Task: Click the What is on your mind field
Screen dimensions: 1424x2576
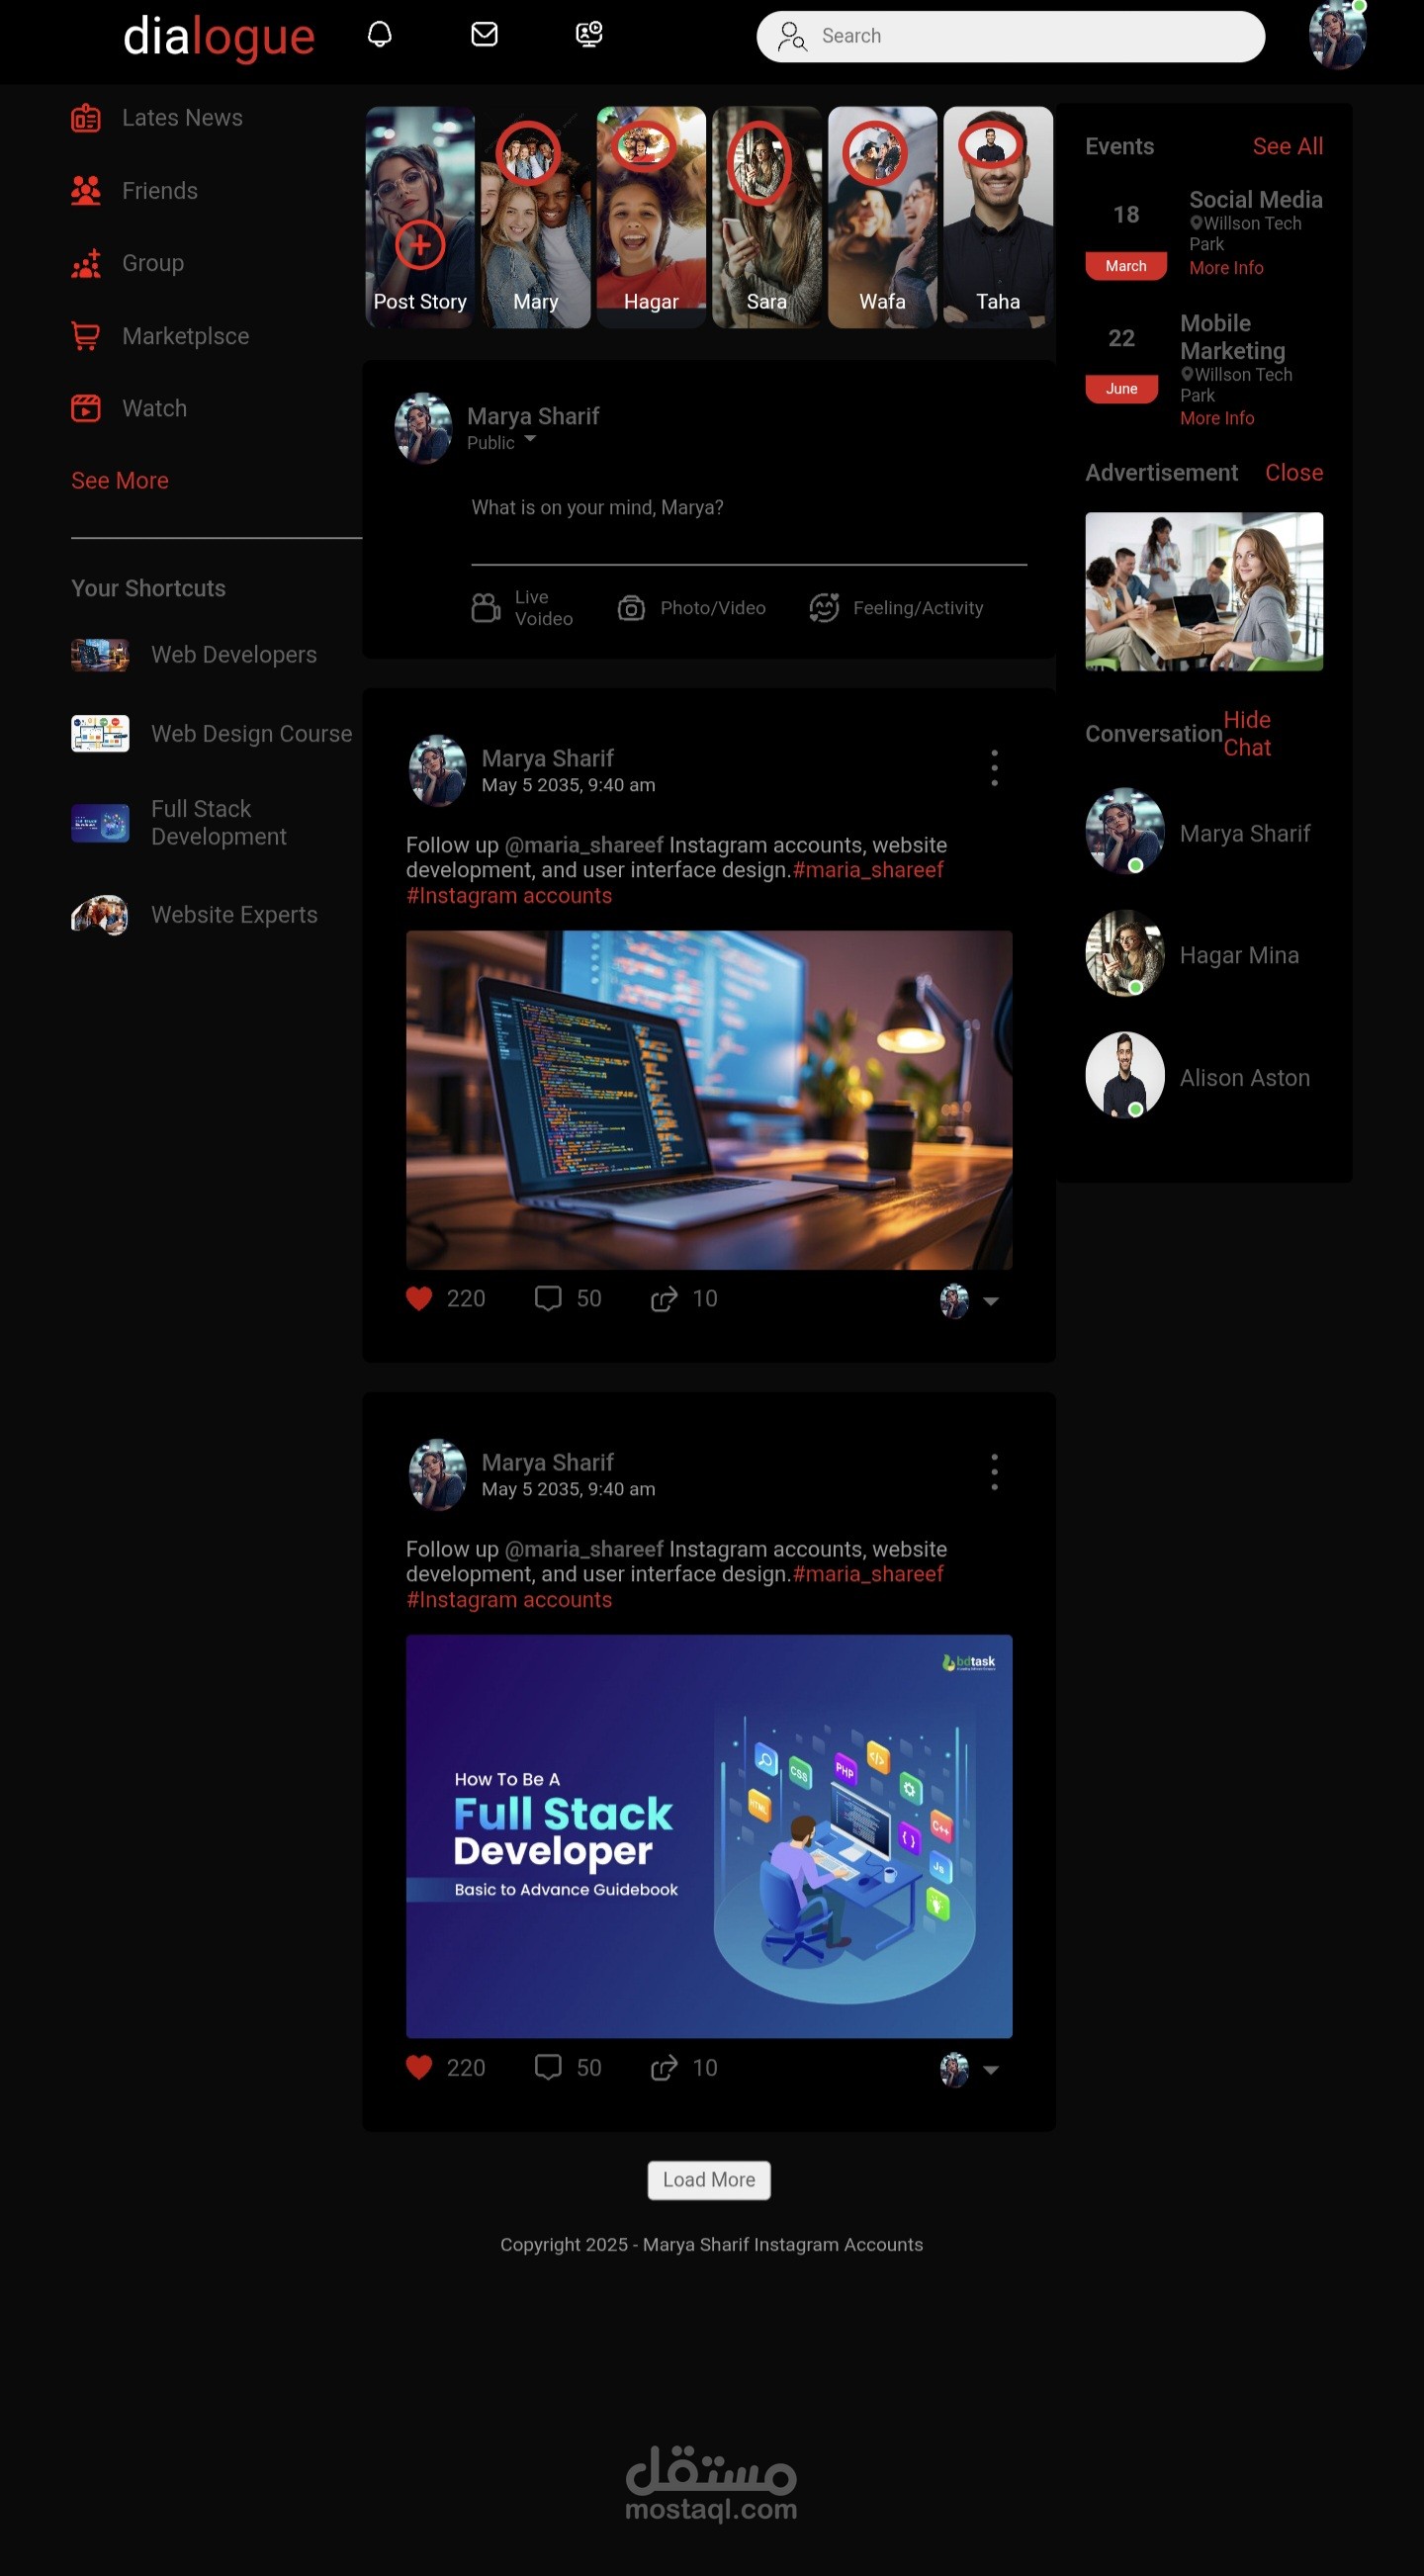Action: pos(749,508)
